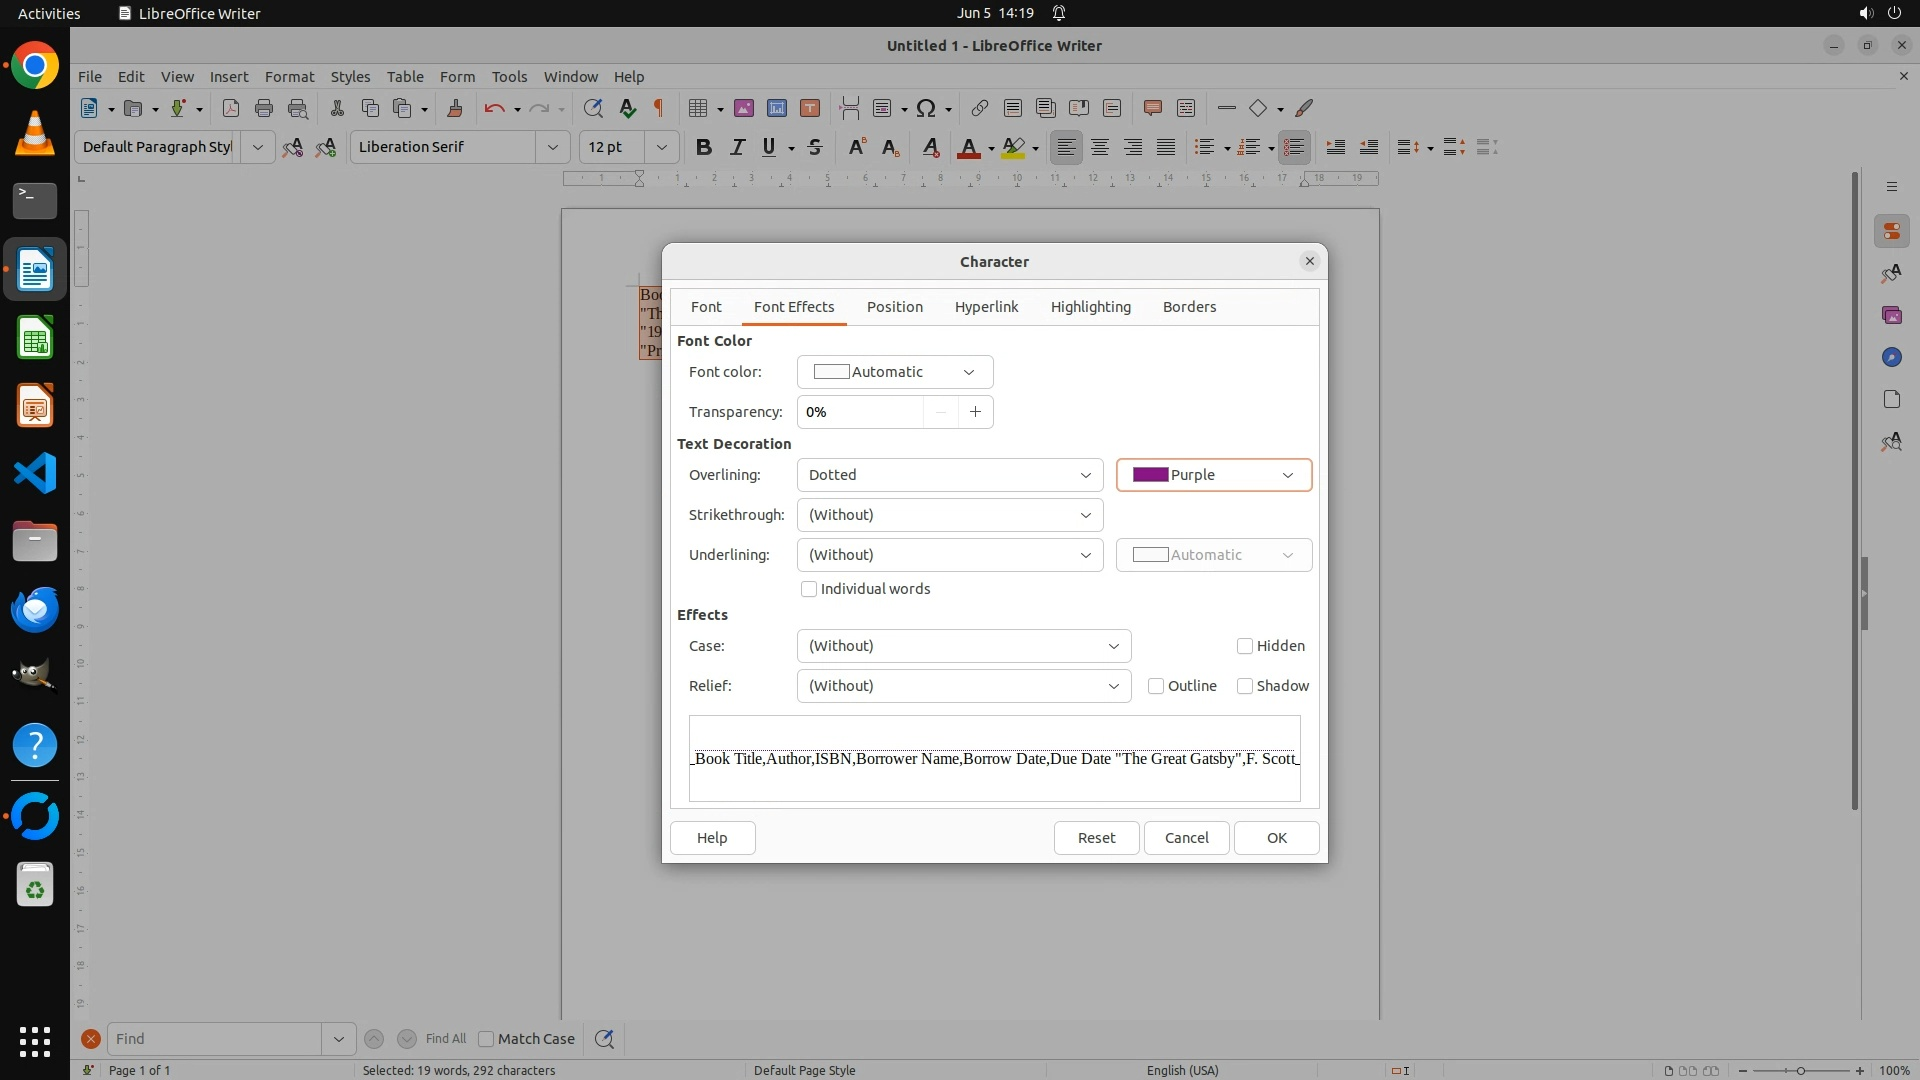Open the Overlining style dropdown
The image size is (1920, 1080).
click(x=949, y=475)
